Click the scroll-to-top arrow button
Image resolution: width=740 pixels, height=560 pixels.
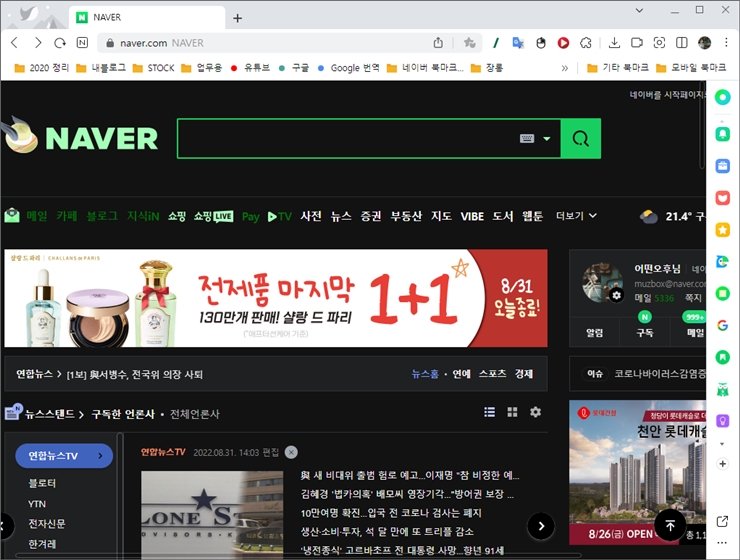click(x=670, y=525)
